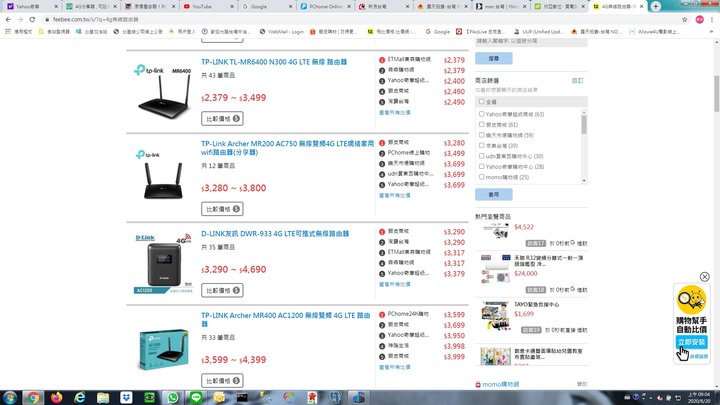The width and height of the screenshot is (720, 405).
Task: Click the blue install-now button in helper popup
Action: coord(692,342)
